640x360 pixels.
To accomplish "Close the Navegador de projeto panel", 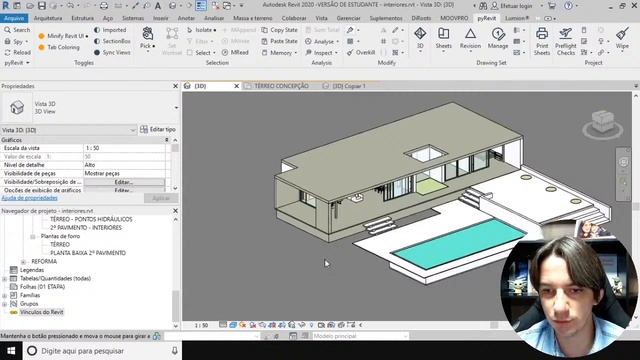I will [176, 211].
